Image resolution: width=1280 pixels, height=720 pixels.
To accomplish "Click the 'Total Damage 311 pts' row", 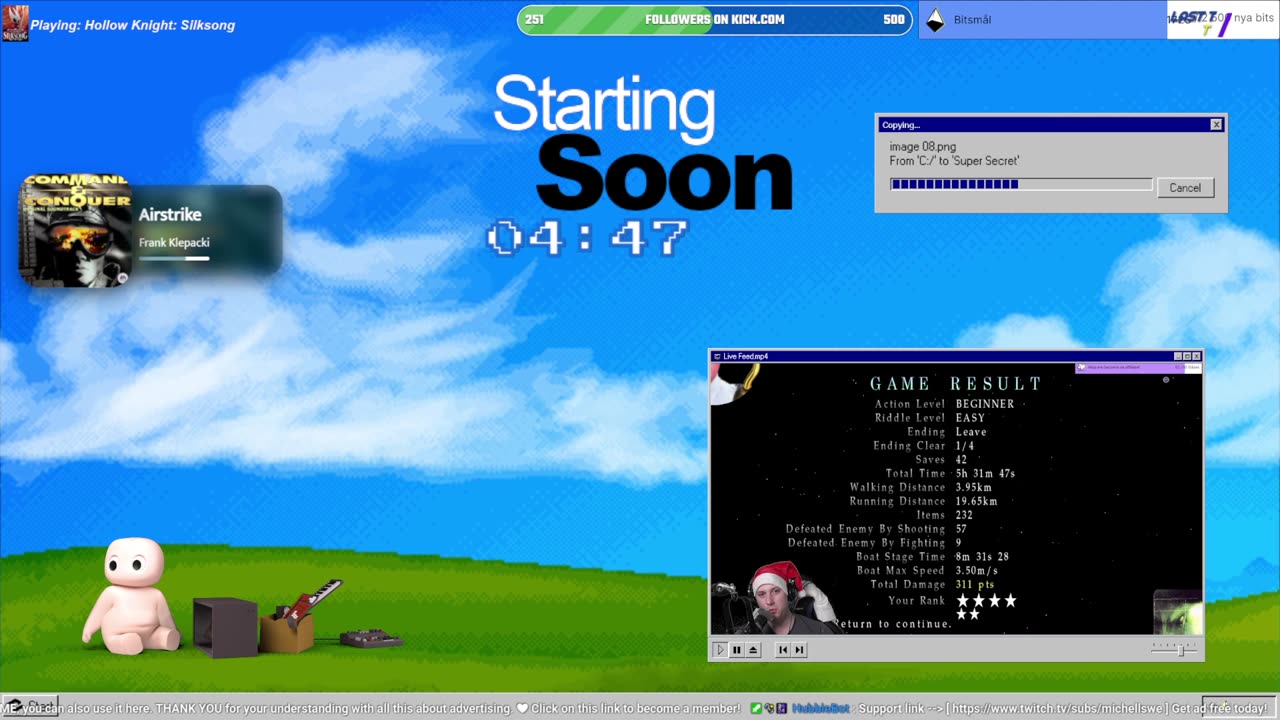I will coord(932,584).
